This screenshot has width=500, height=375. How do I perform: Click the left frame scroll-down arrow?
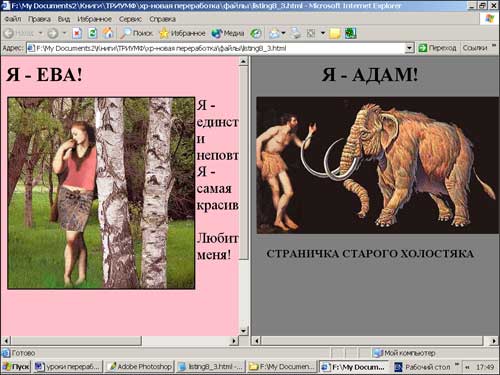tap(244, 330)
